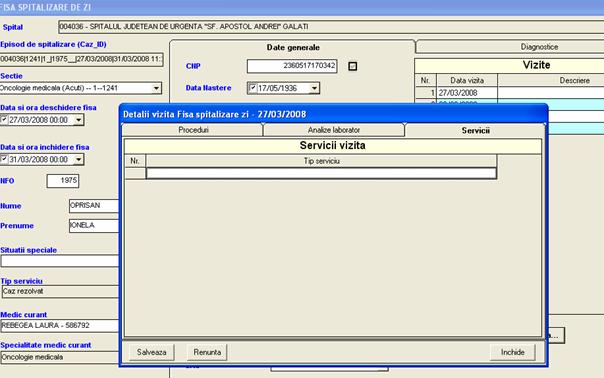Click the Data vizita column header

(x=467, y=81)
